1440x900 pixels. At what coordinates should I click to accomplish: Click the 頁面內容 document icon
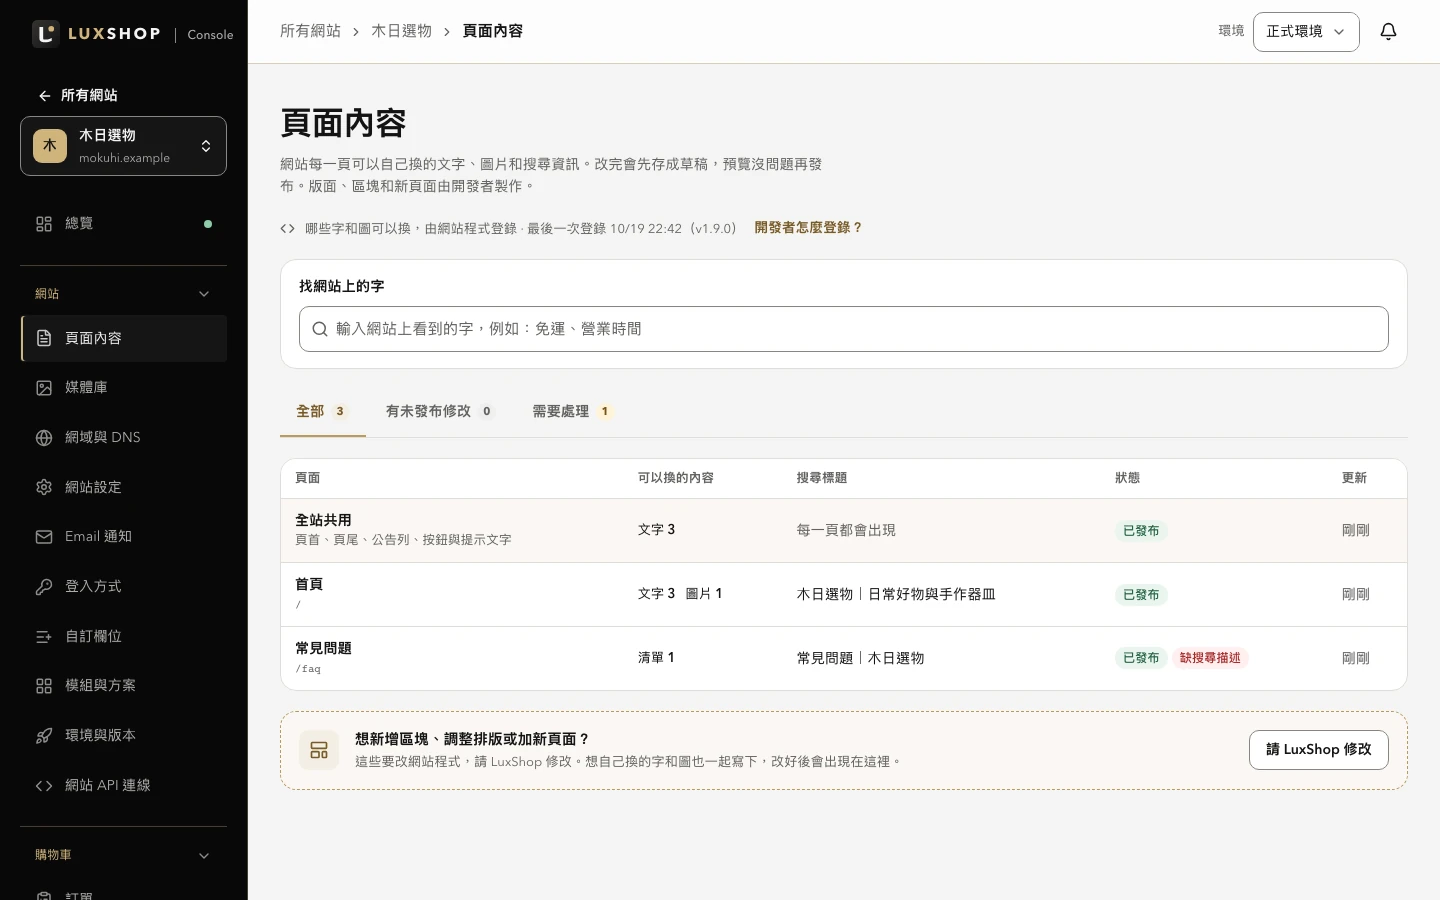coord(44,338)
